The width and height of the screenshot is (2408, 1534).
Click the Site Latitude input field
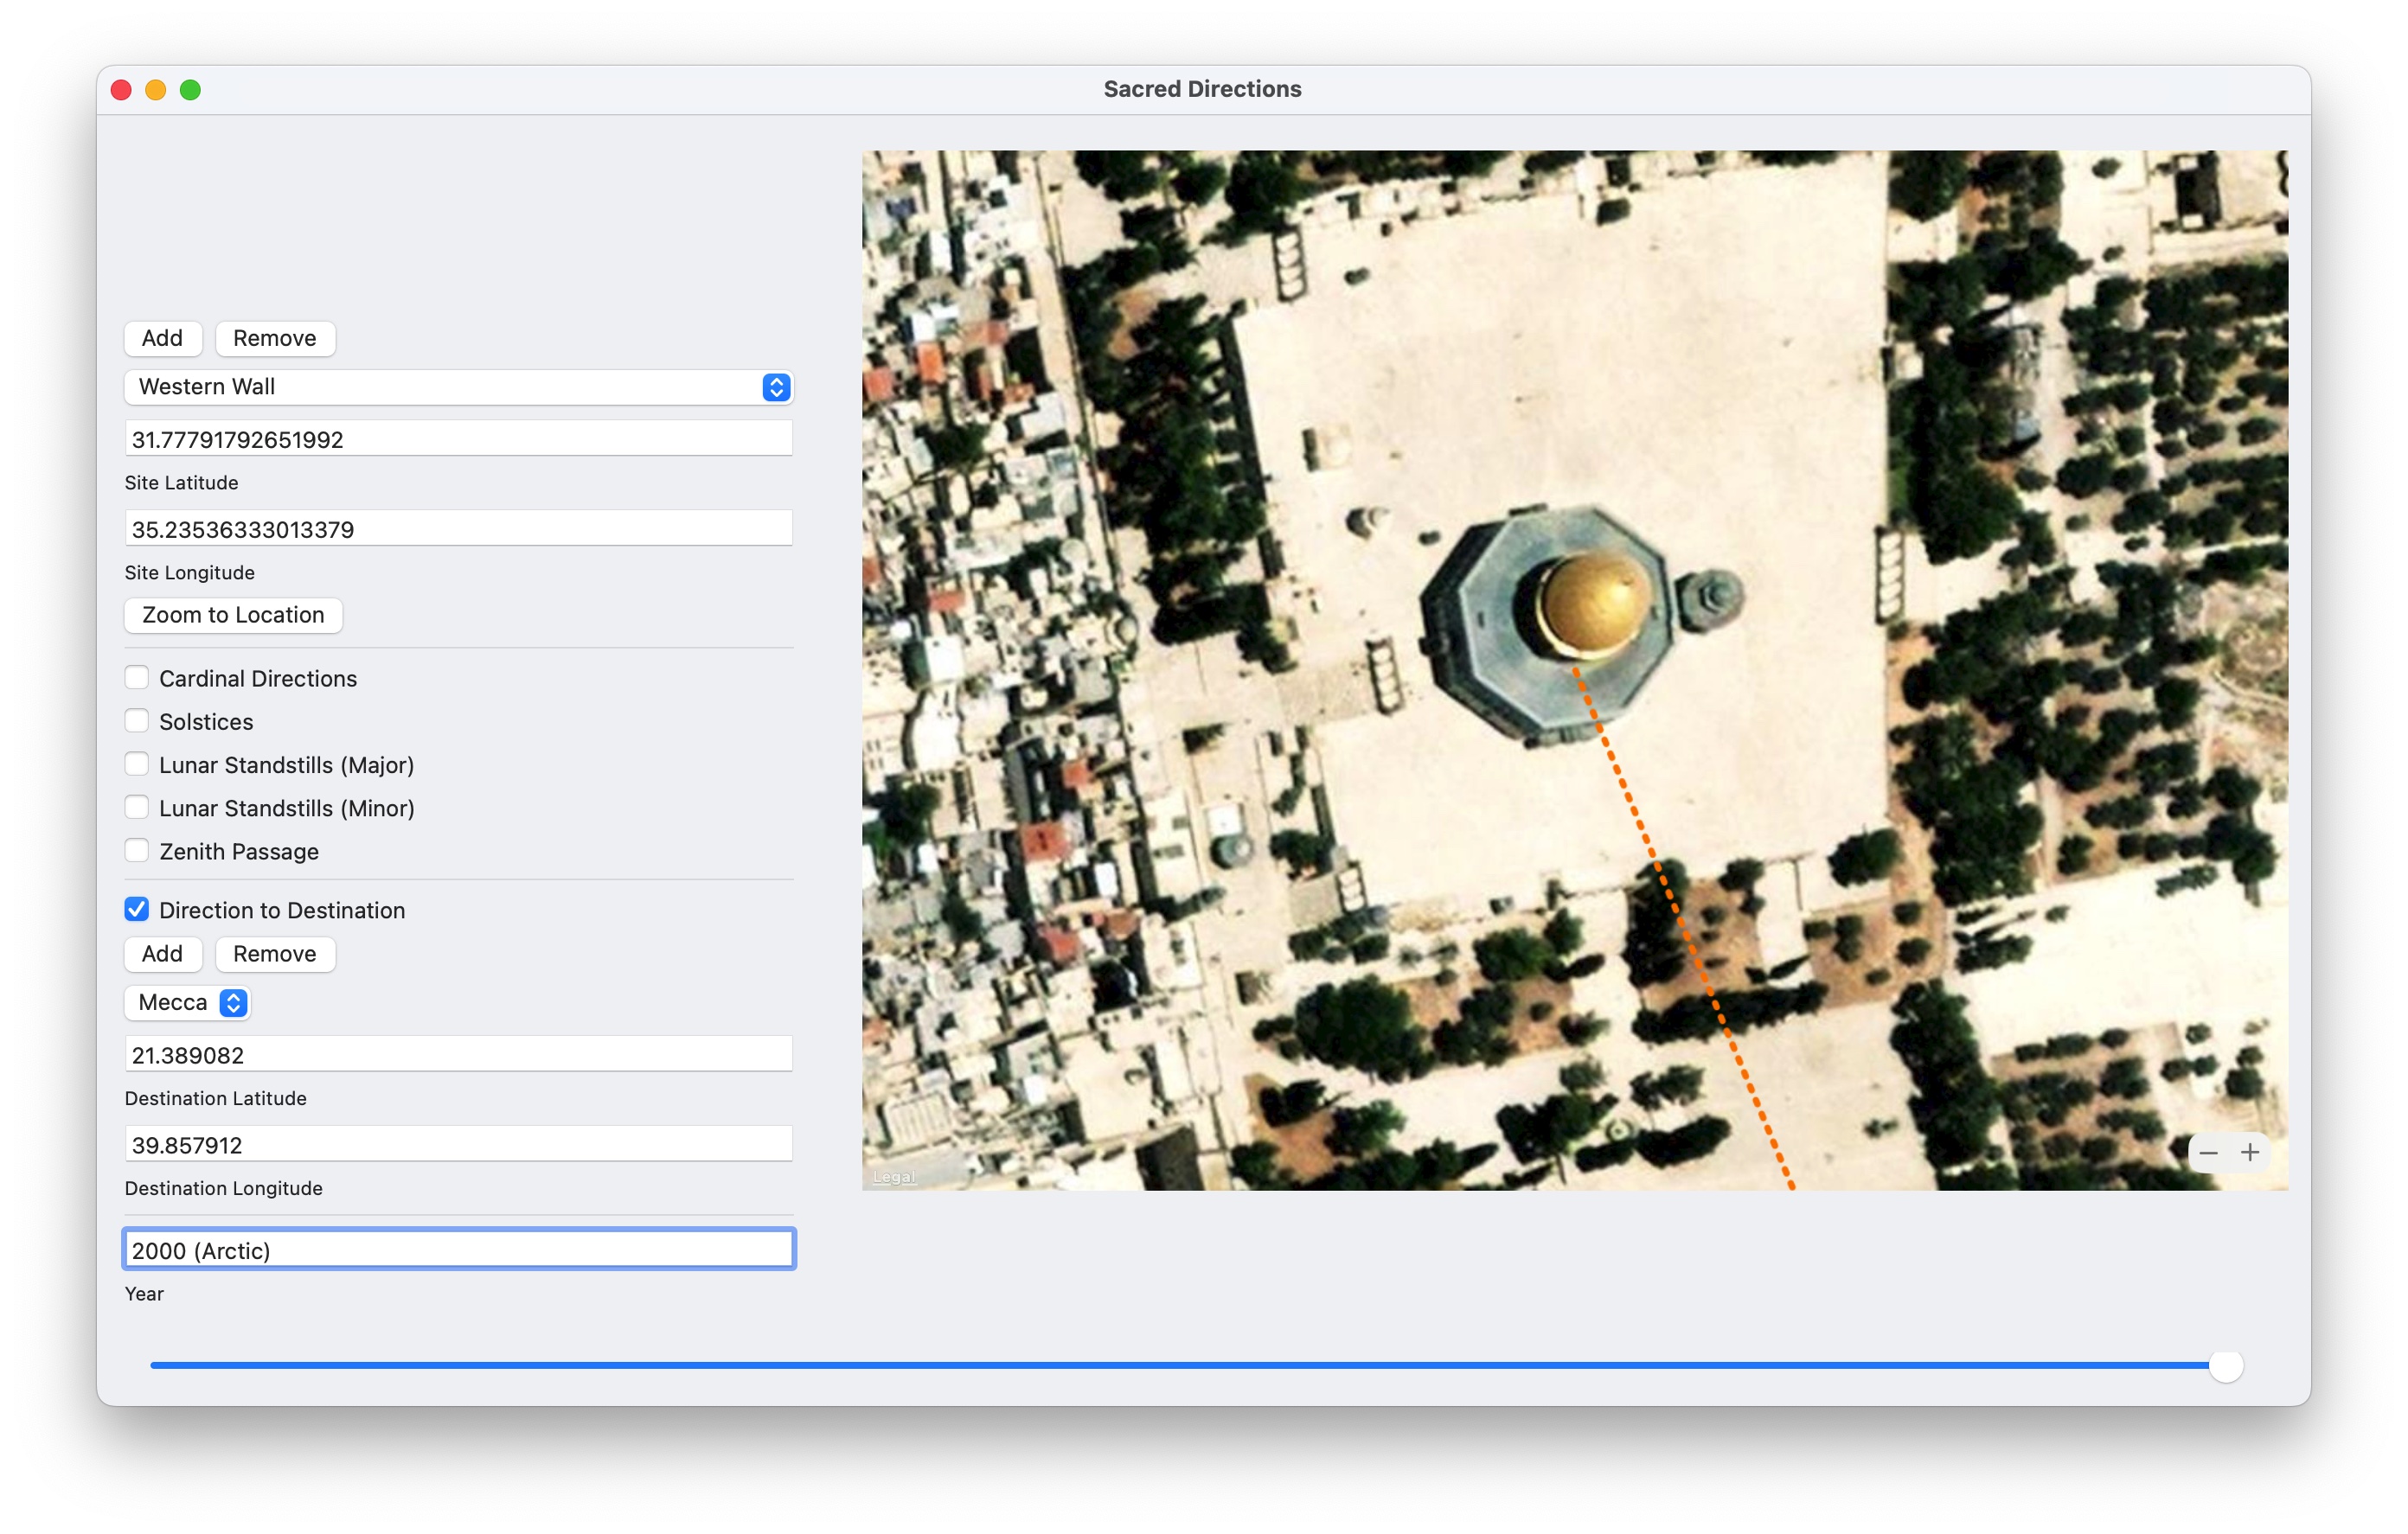point(458,439)
